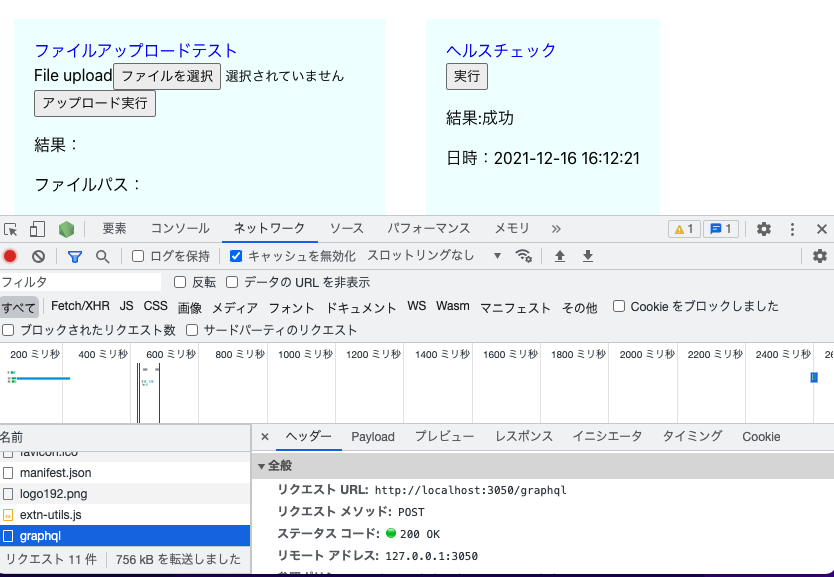Image resolution: width=834 pixels, height=577 pixels.
Task: Switch to the コンソール tab
Action: pyautogui.click(x=180, y=229)
